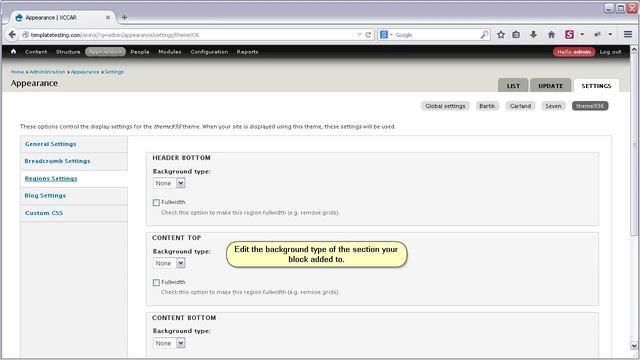Close the Appearance browser tab
Viewport: 640px width, 360px height.
click(x=108, y=18)
